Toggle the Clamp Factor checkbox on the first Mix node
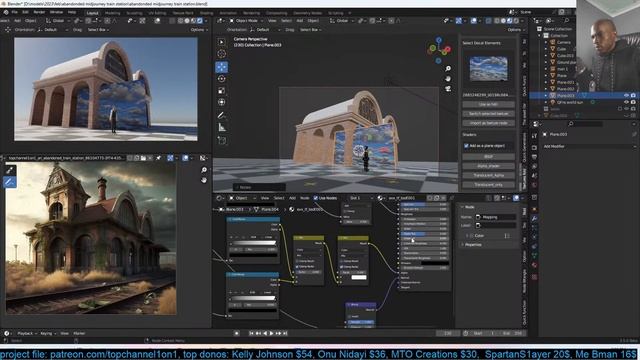This screenshot has width=640, height=360. point(298,267)
